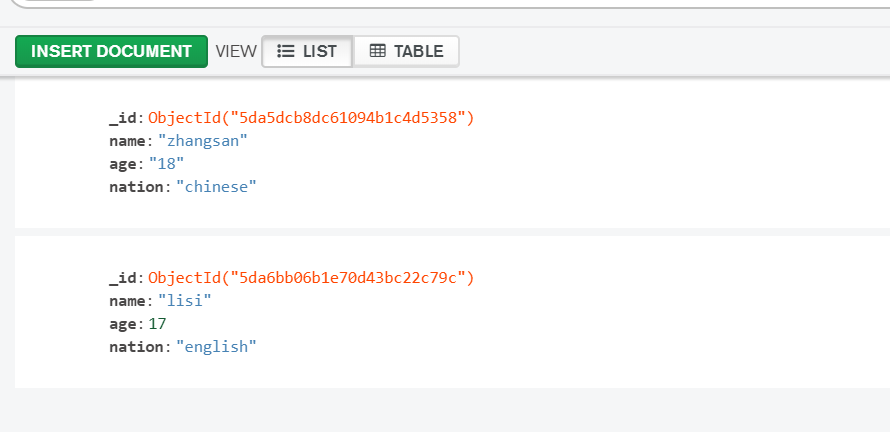Click the INSERT DOCUMENT button
890x432 pixels.
click(111, 51)
